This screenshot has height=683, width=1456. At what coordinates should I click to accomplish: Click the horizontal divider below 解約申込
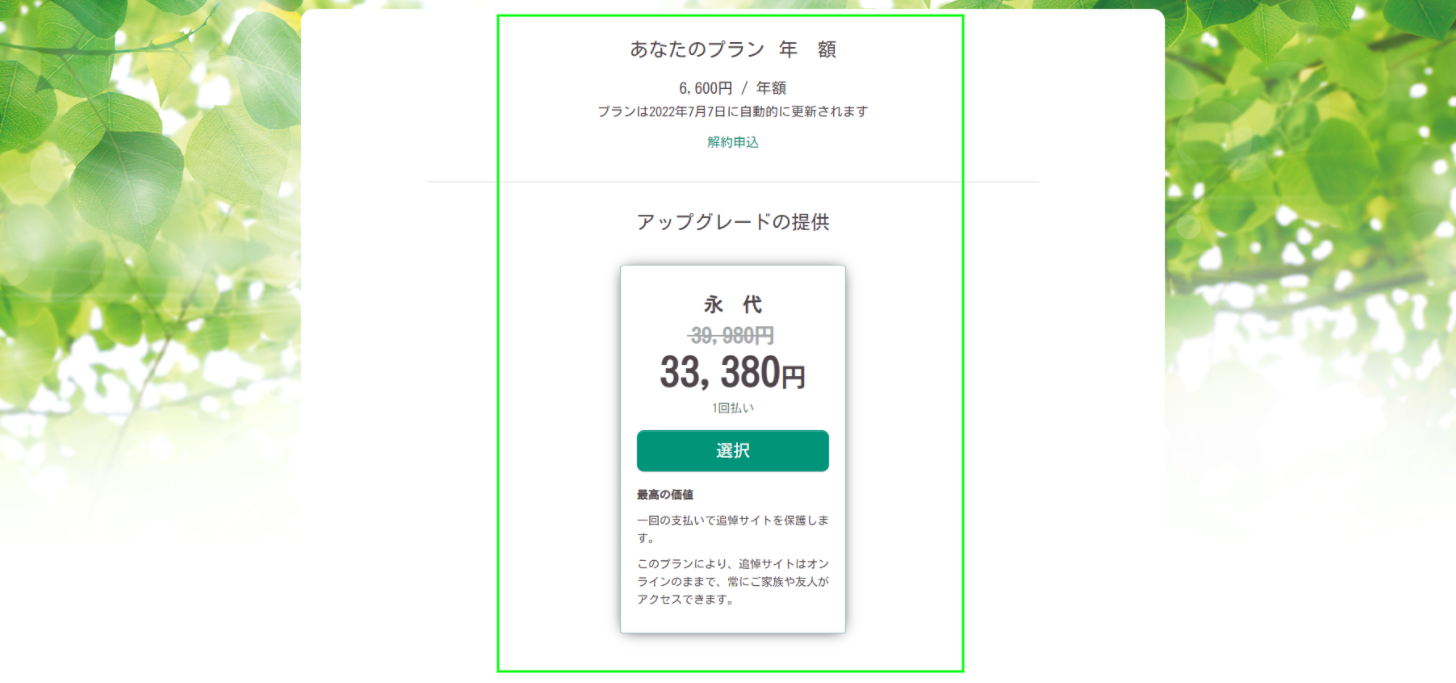tap(733, 182)
